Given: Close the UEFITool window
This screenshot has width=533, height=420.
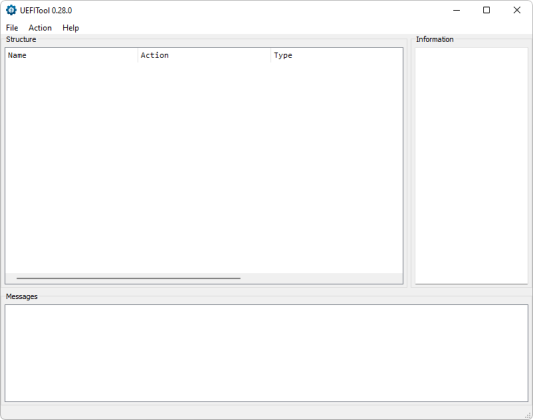Looking at the screenshot, I should [517, 10].
